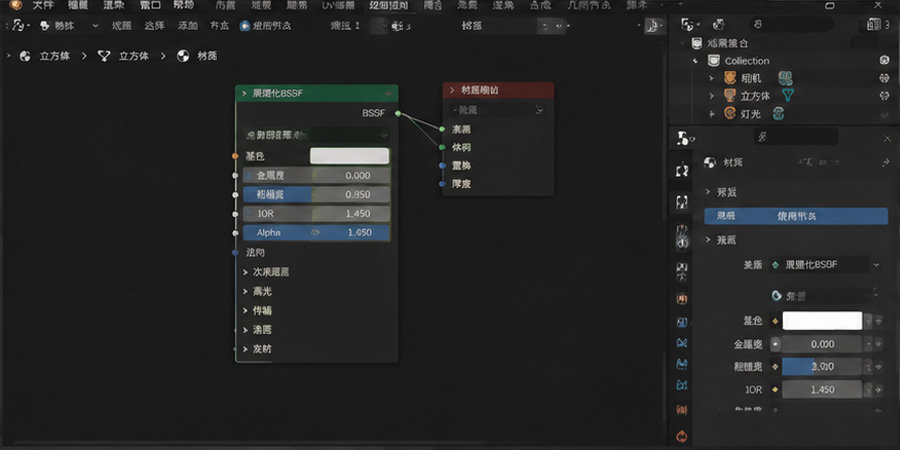Open the 窗口 menu in top bar

[x=150, y=5]
